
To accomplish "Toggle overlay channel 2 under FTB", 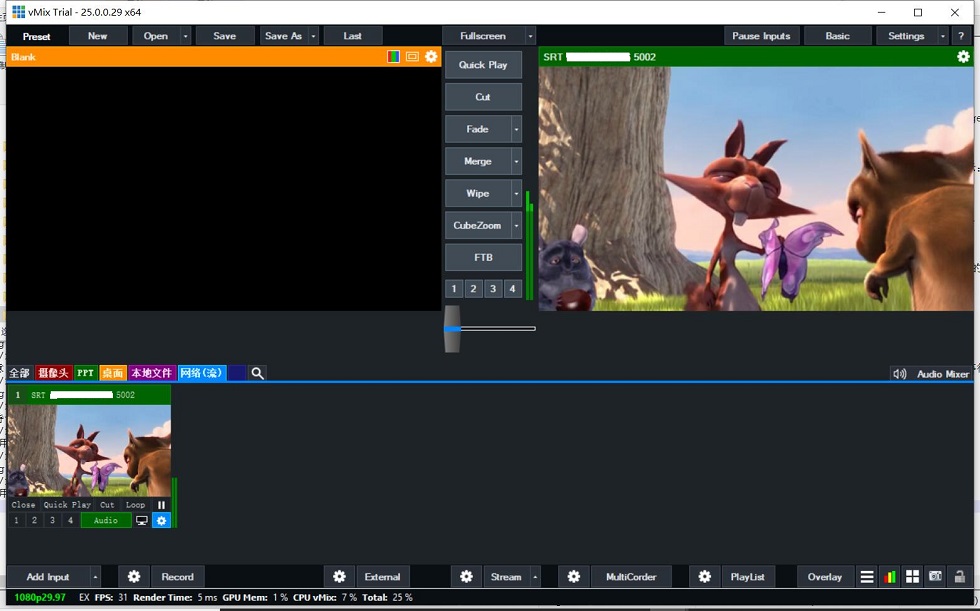I will coord(474,289).
